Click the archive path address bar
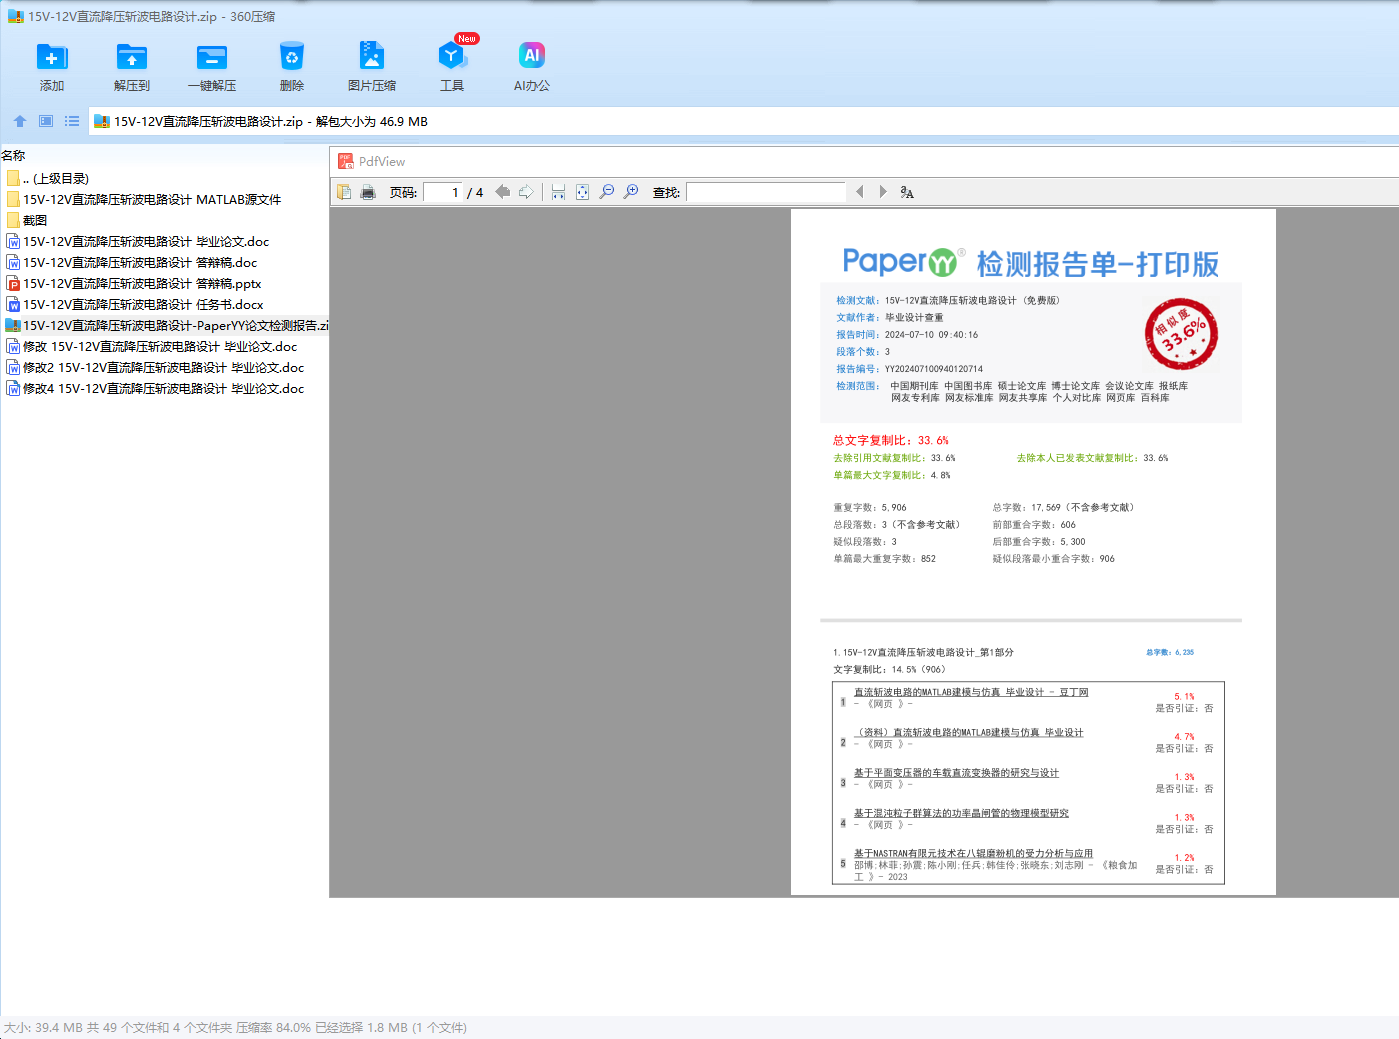This screenshot has width=1399, height=1039. [744, 121]
